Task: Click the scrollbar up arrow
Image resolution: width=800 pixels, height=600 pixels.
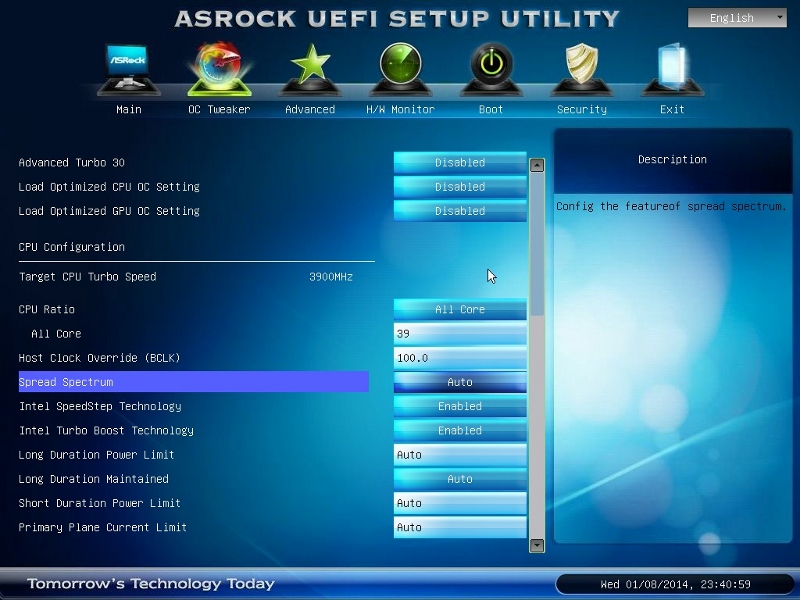Action: coord(537,165)
